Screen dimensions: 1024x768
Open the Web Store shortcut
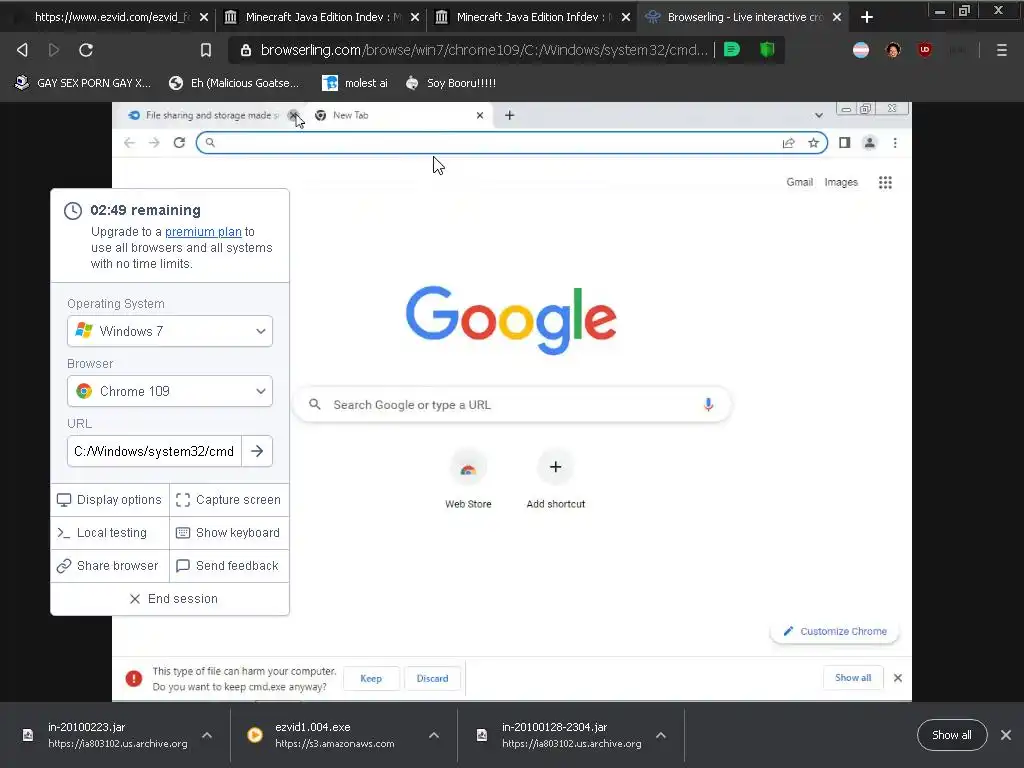point(468,480)
